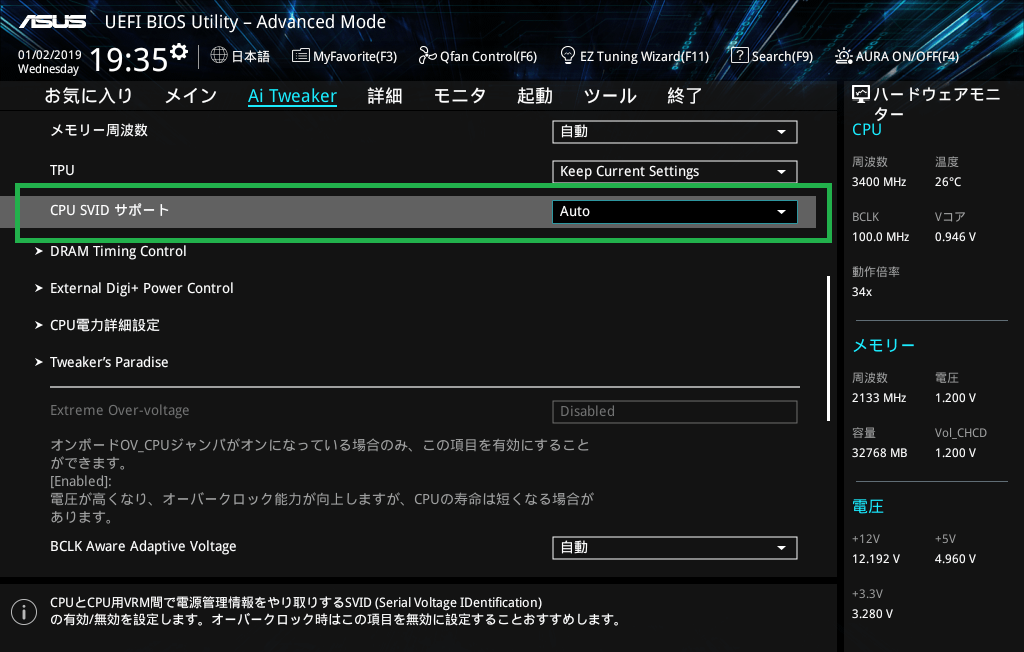
Task: Click the Qfan Control fan icon
Action: tap(427, 56)
